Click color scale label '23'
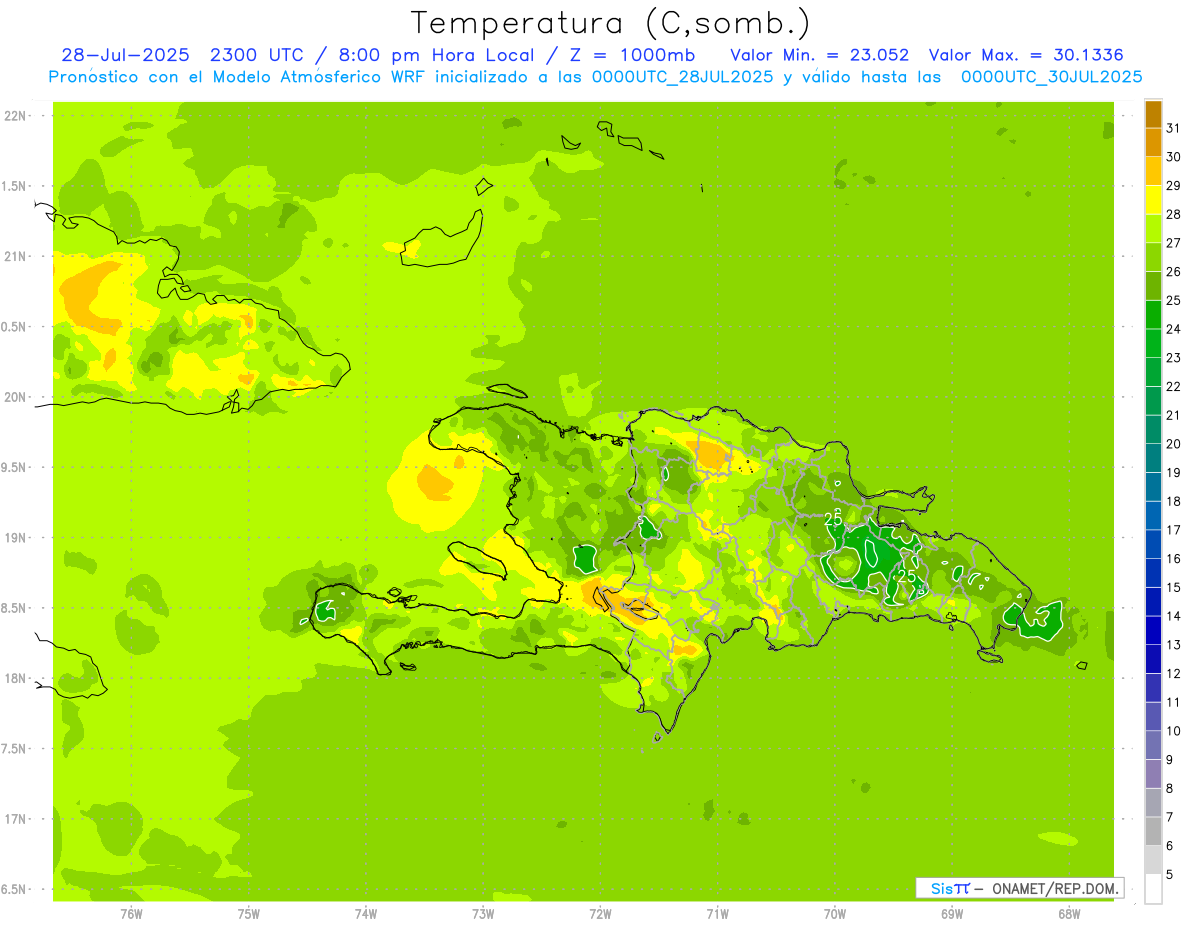 pyautogui.click(x=1173, y=358)
